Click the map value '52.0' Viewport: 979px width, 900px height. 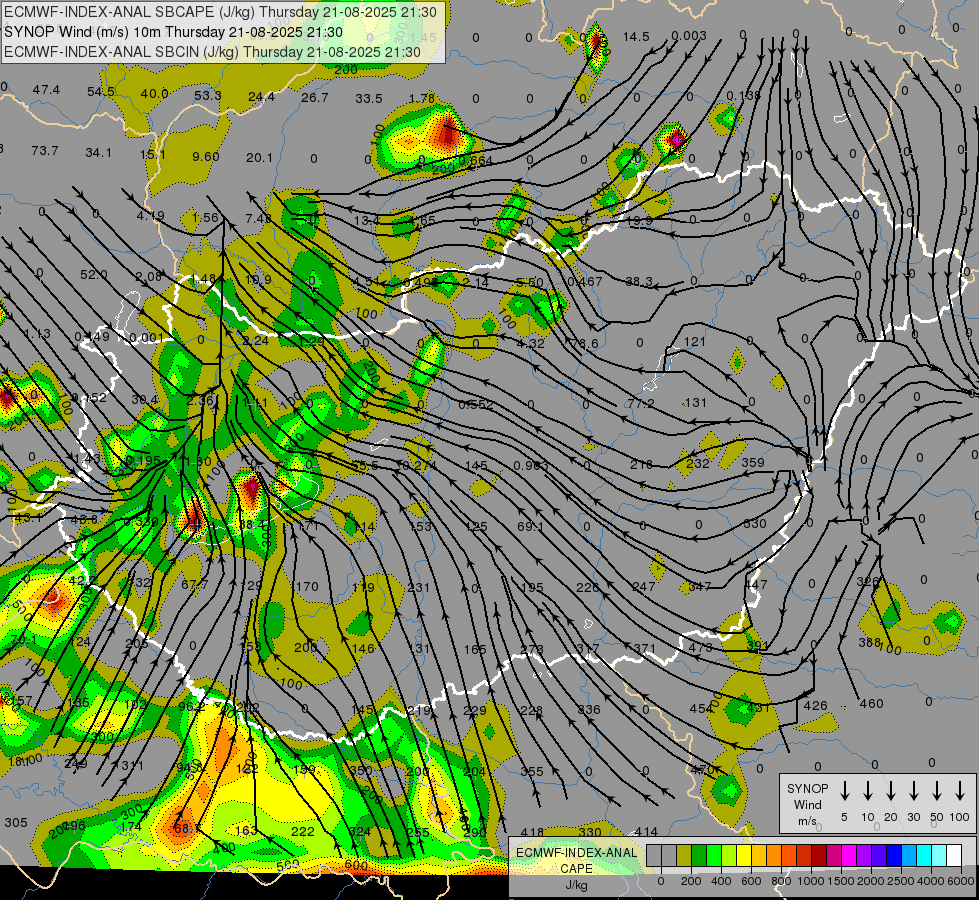(94, 275)
